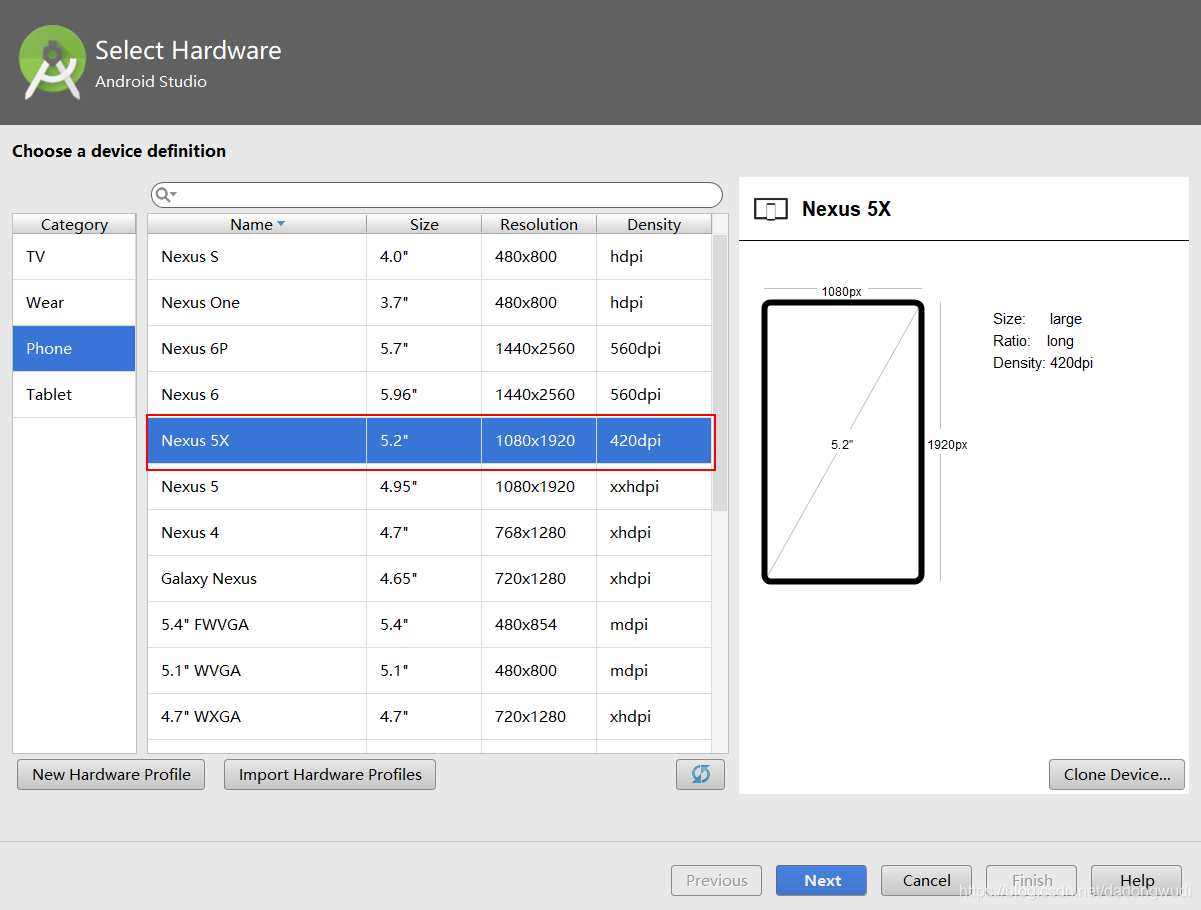
Task: Pick the Nexus 5 device row
Action: 430,487
